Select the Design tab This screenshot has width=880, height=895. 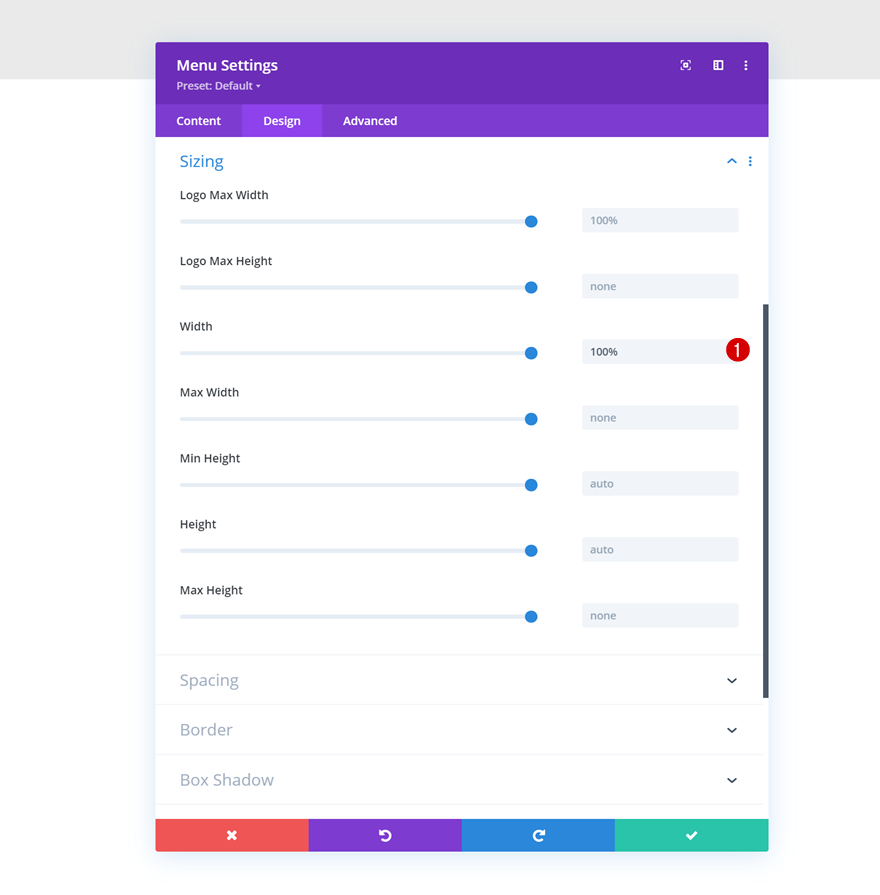(x=282, y=121)
